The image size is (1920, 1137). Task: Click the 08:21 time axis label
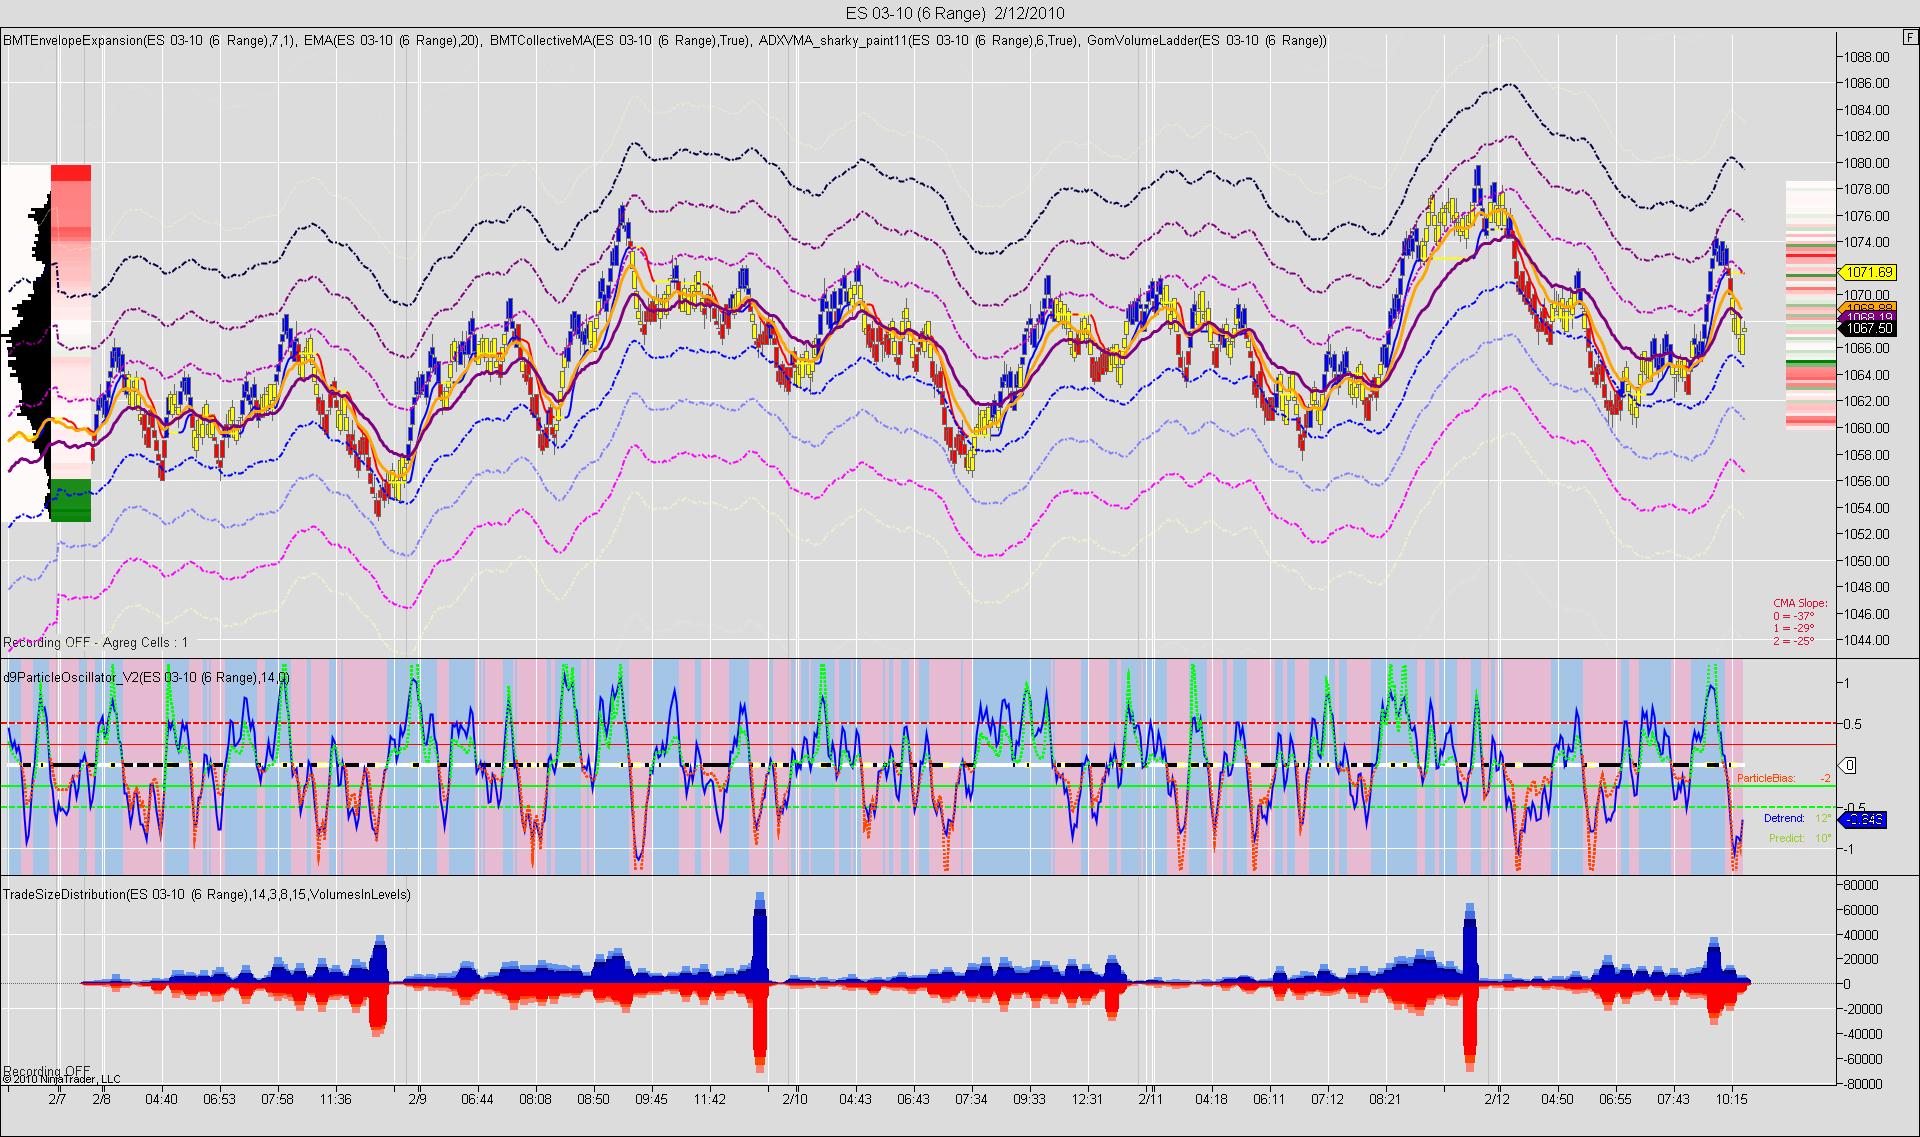pyautogui.click(x=1385, y=1099)
